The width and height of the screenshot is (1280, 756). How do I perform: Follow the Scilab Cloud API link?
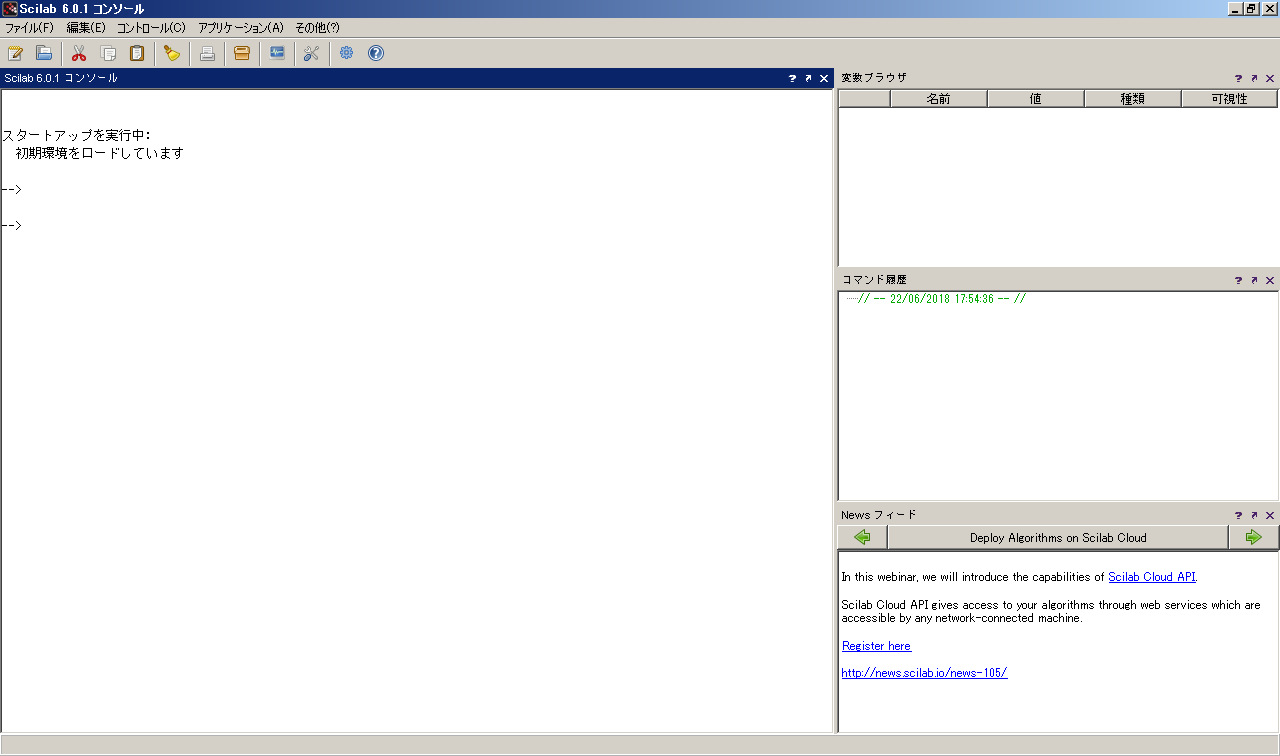pyautogui.click(x=1151, y=577)
